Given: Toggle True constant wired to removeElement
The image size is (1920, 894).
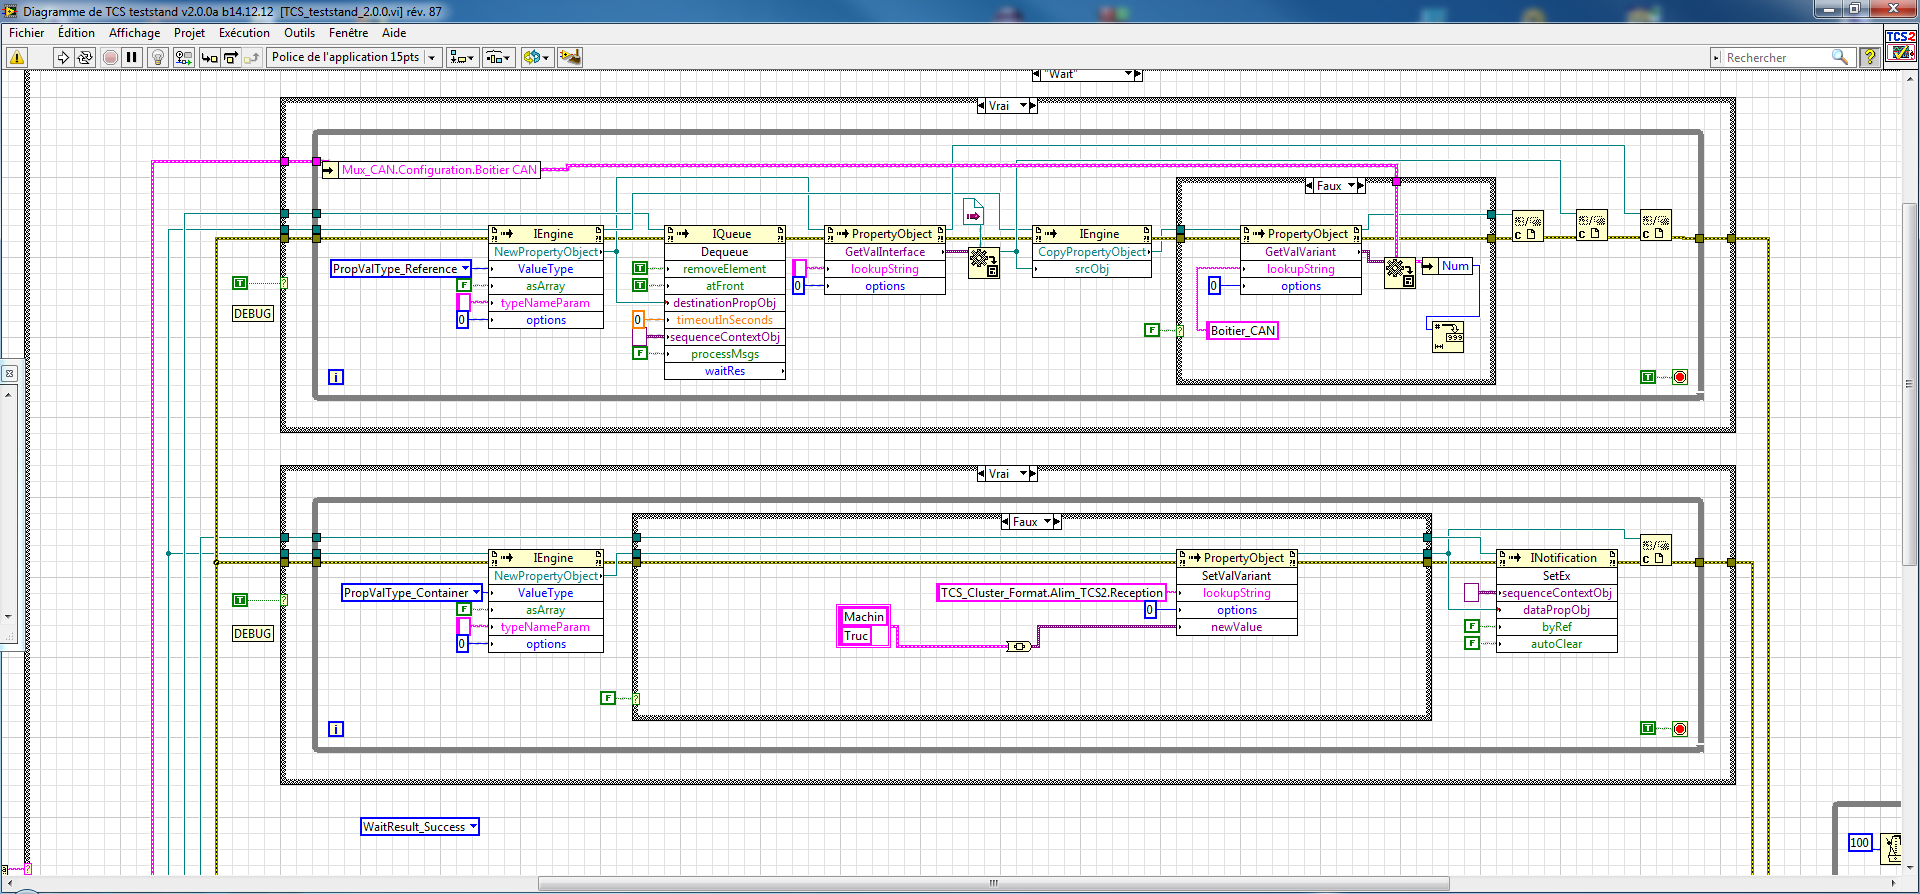Looking at the screenshot, I should coord(640,268).
